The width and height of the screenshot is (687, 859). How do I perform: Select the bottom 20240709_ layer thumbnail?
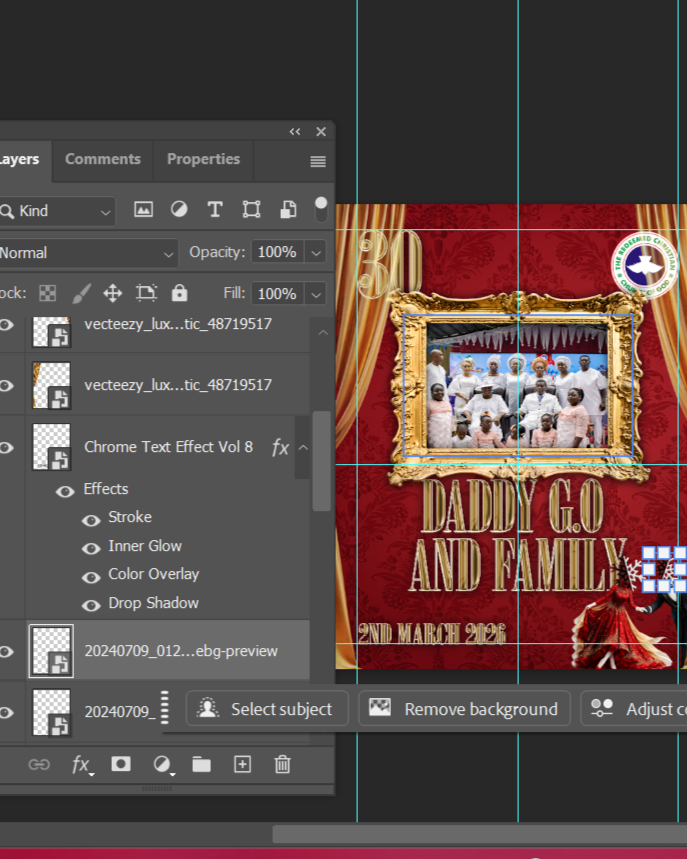coord(51,712)
